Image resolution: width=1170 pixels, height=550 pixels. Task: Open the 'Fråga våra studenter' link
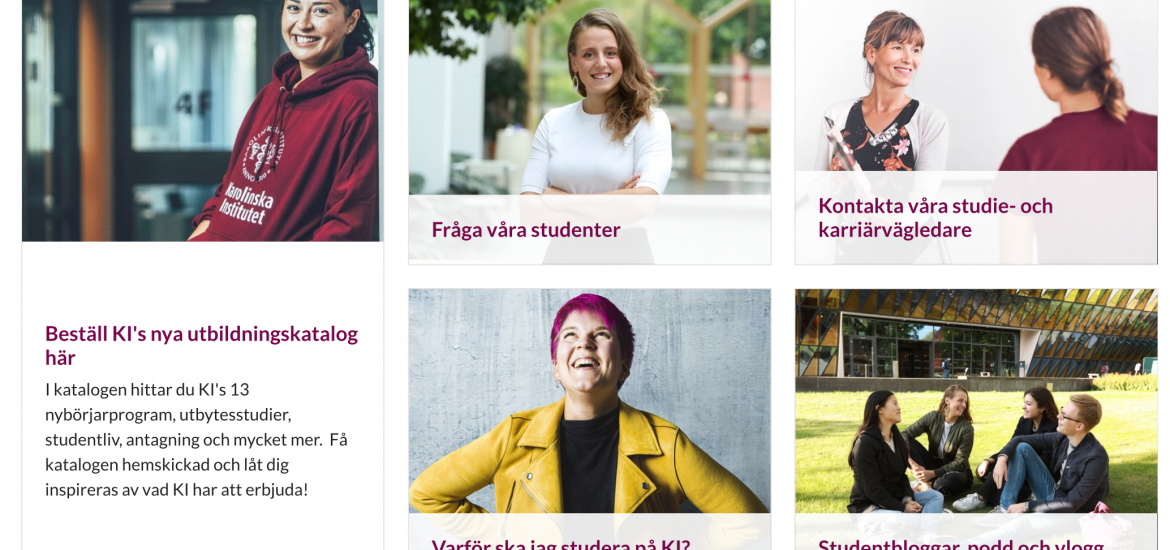click(x=526, y=230)
